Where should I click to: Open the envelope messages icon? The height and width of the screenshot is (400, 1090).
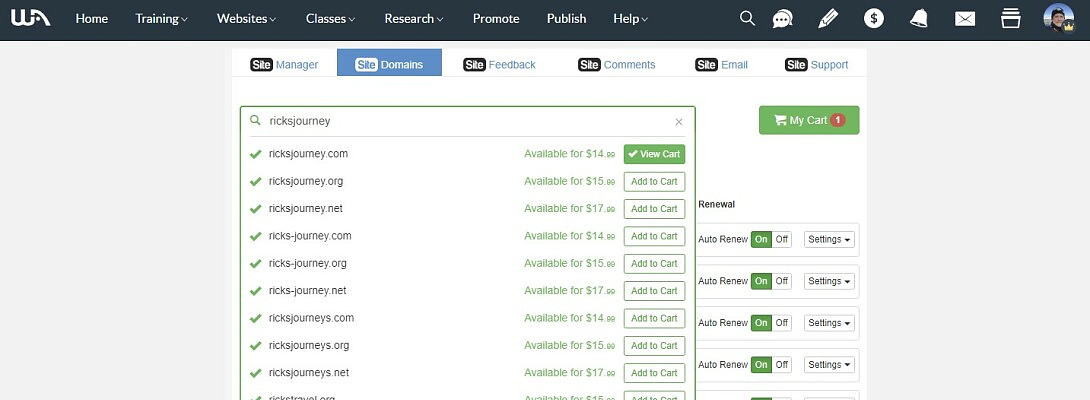click(x=965, y=19)
